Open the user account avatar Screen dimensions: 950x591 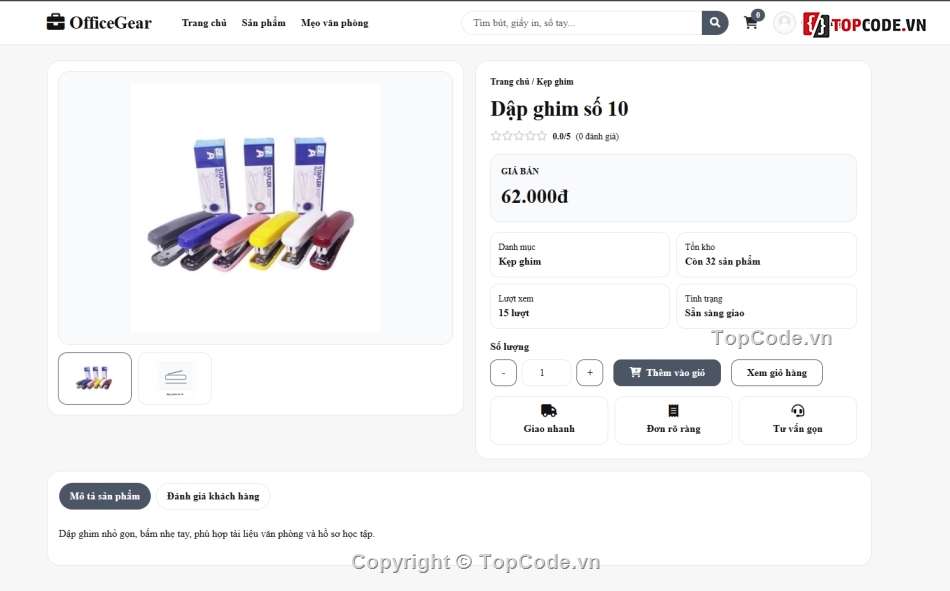click(x=784, y=23)
